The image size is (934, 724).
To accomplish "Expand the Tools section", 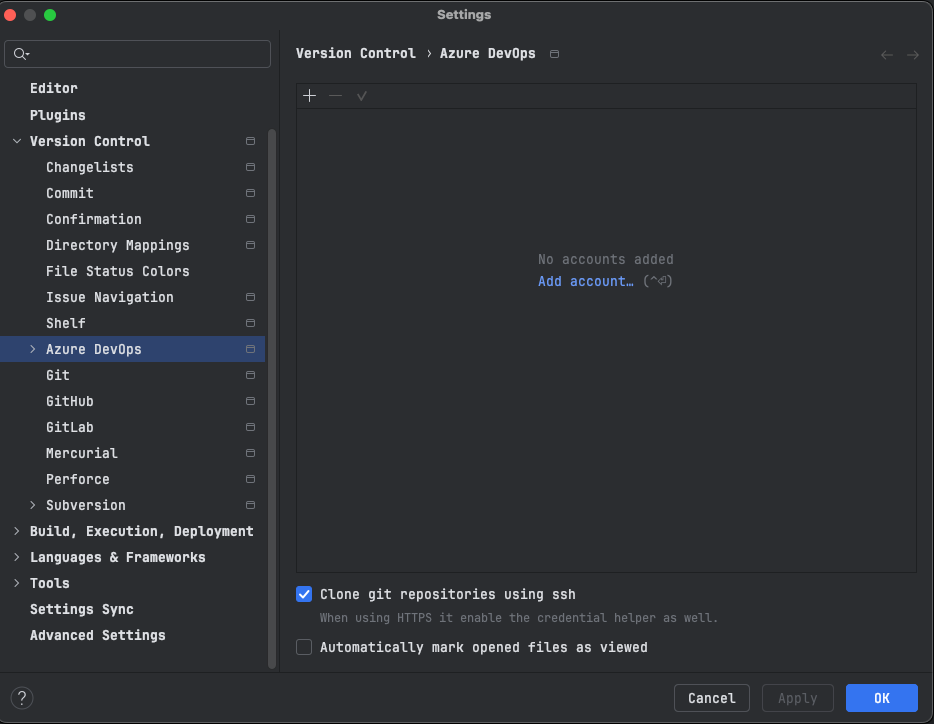I will pyautogui.click(x=17, y=583).
